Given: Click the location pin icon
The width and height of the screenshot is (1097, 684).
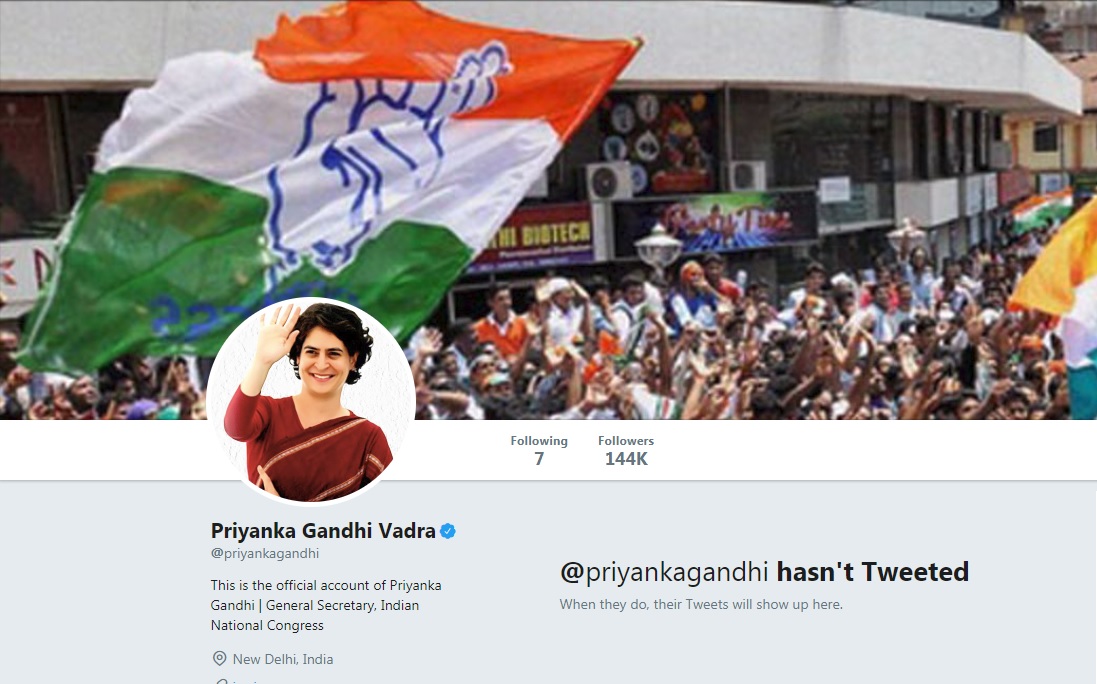Looking at the screenshot, I should [219, 659].
